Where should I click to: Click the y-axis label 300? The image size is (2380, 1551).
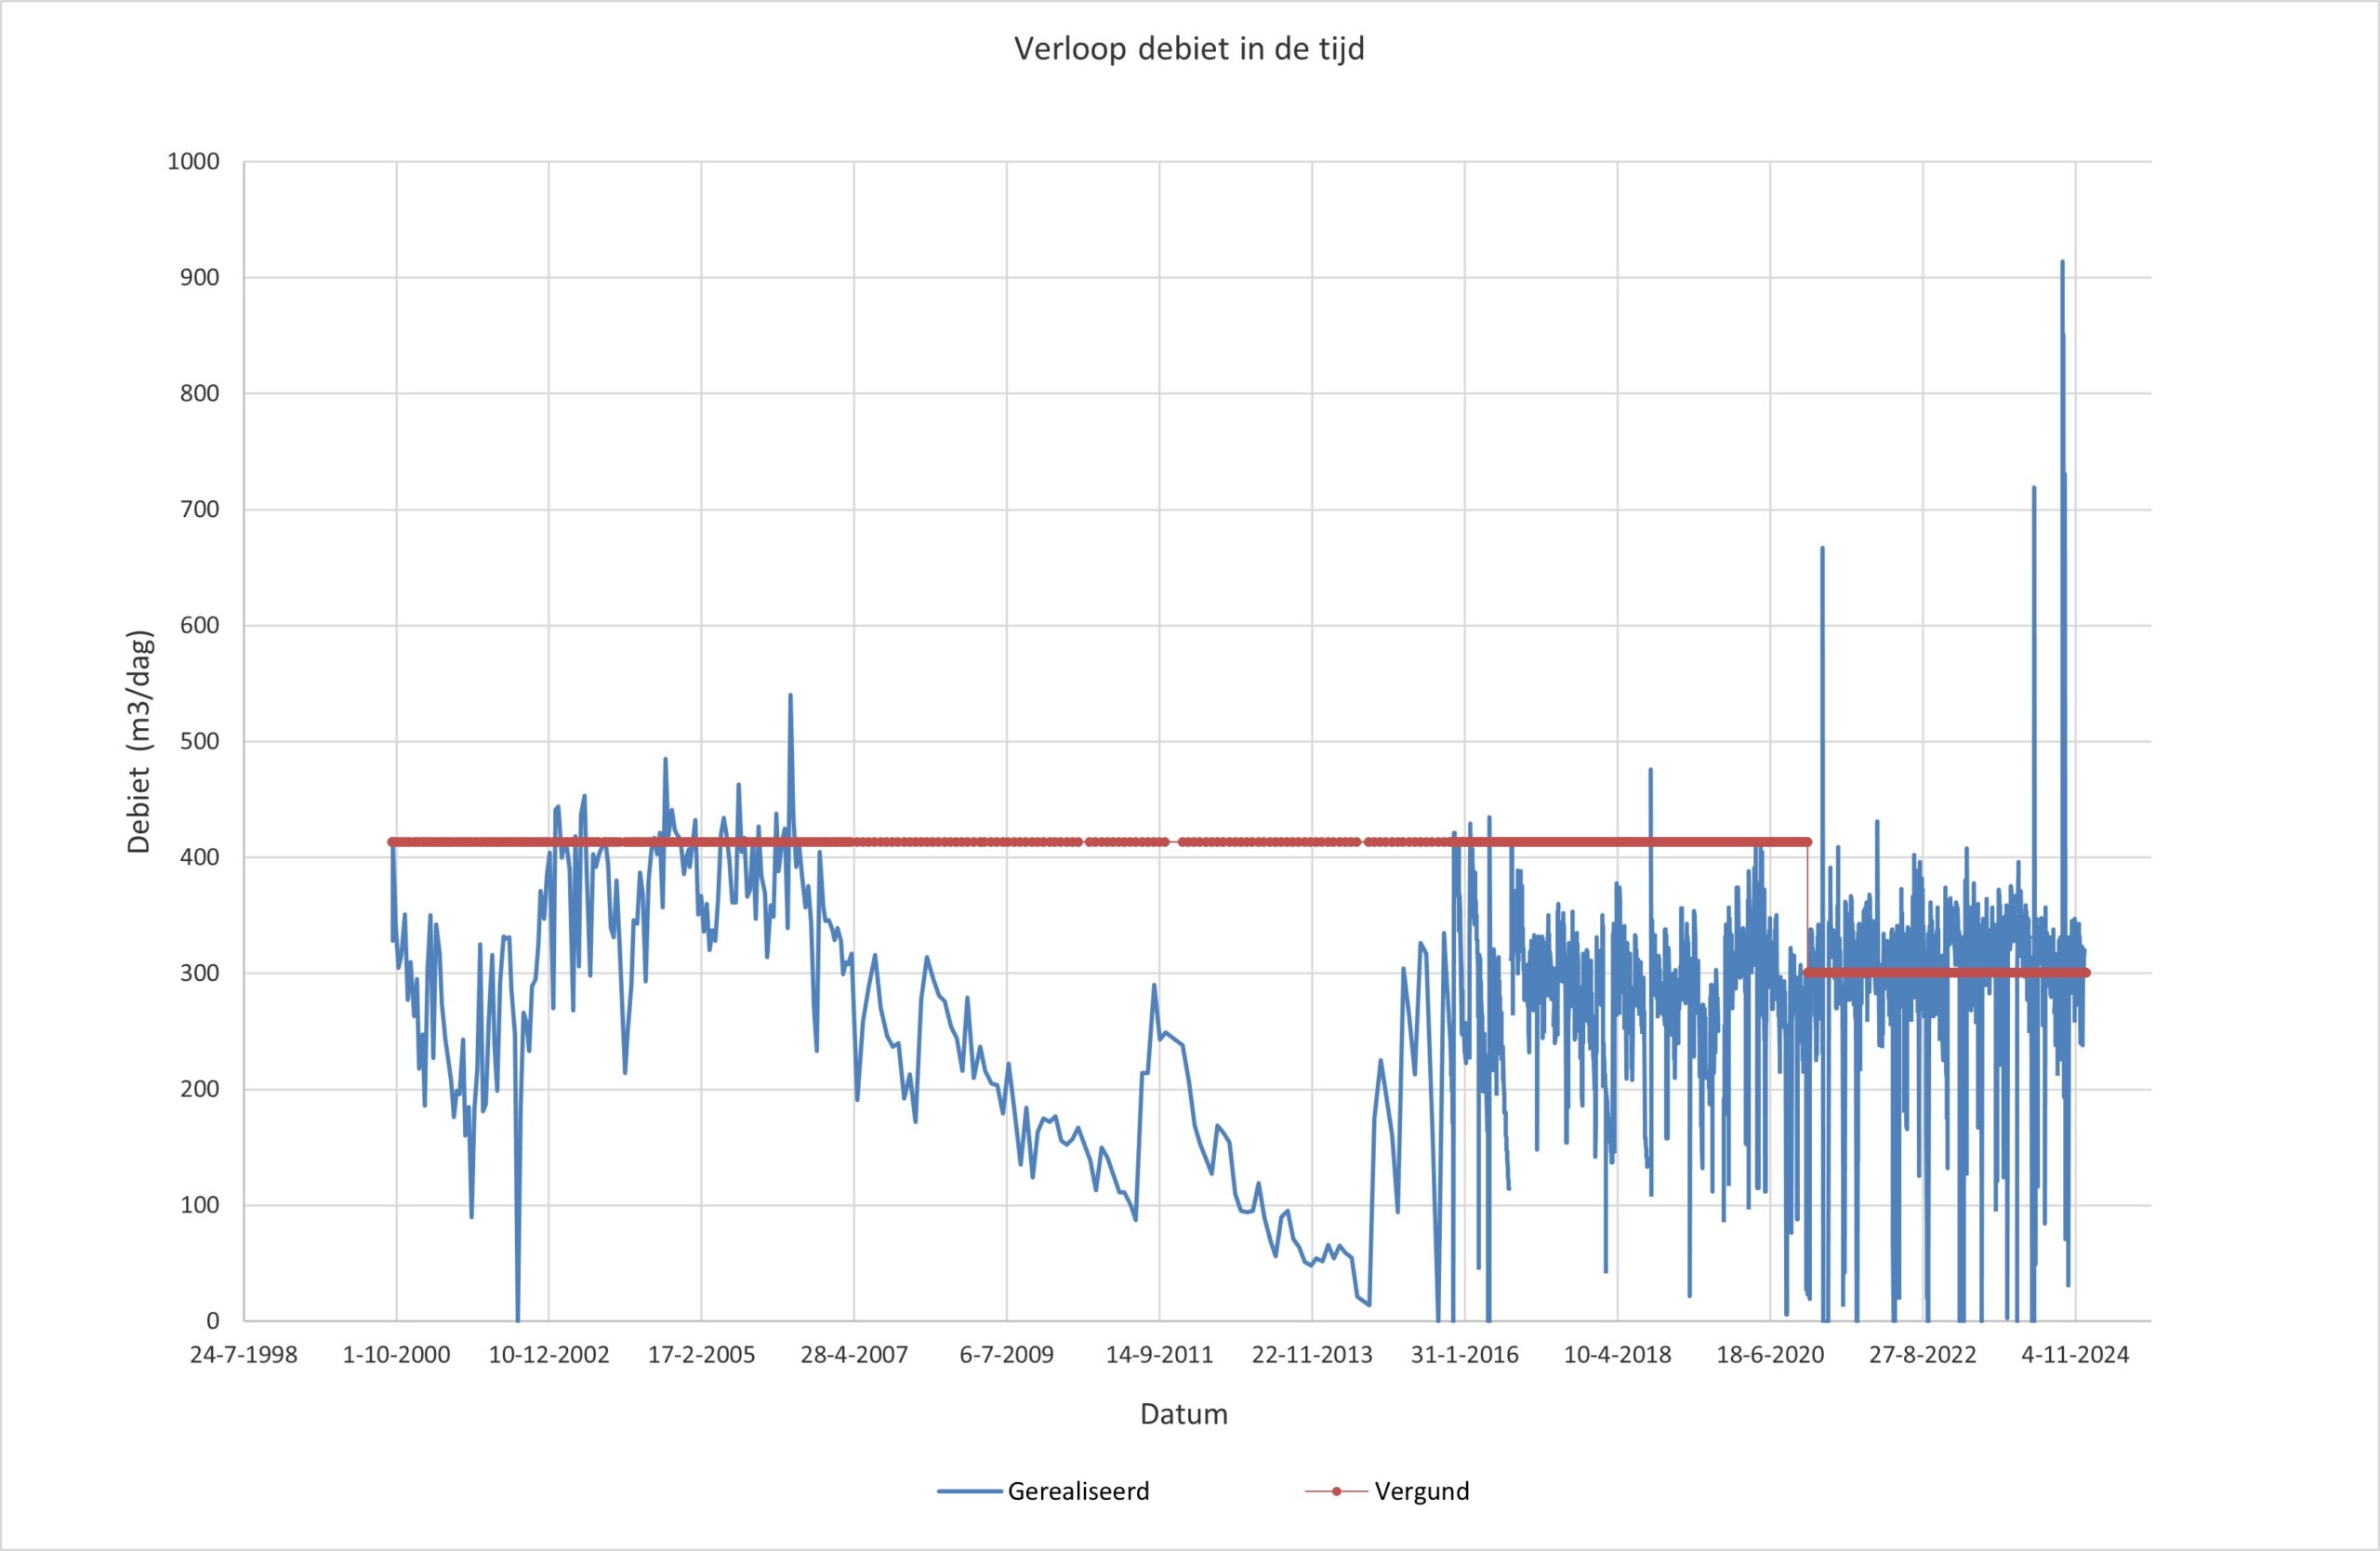coord(200,974)
